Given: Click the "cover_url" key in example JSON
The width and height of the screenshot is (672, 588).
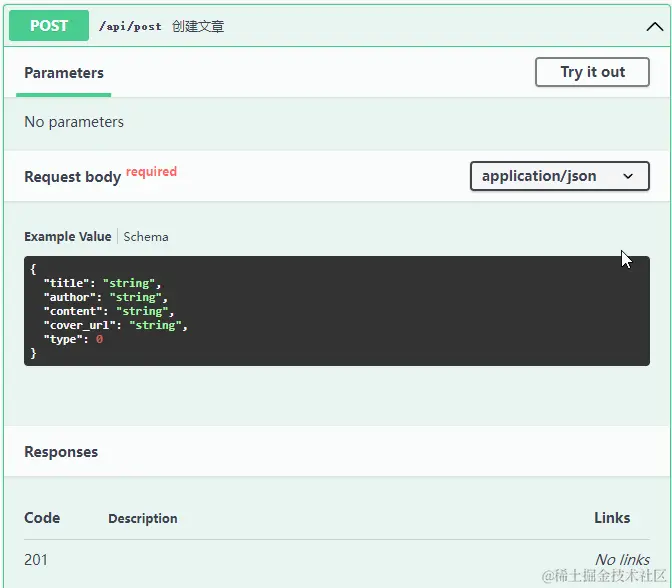Looking at the screenshot, I should 82,325.
